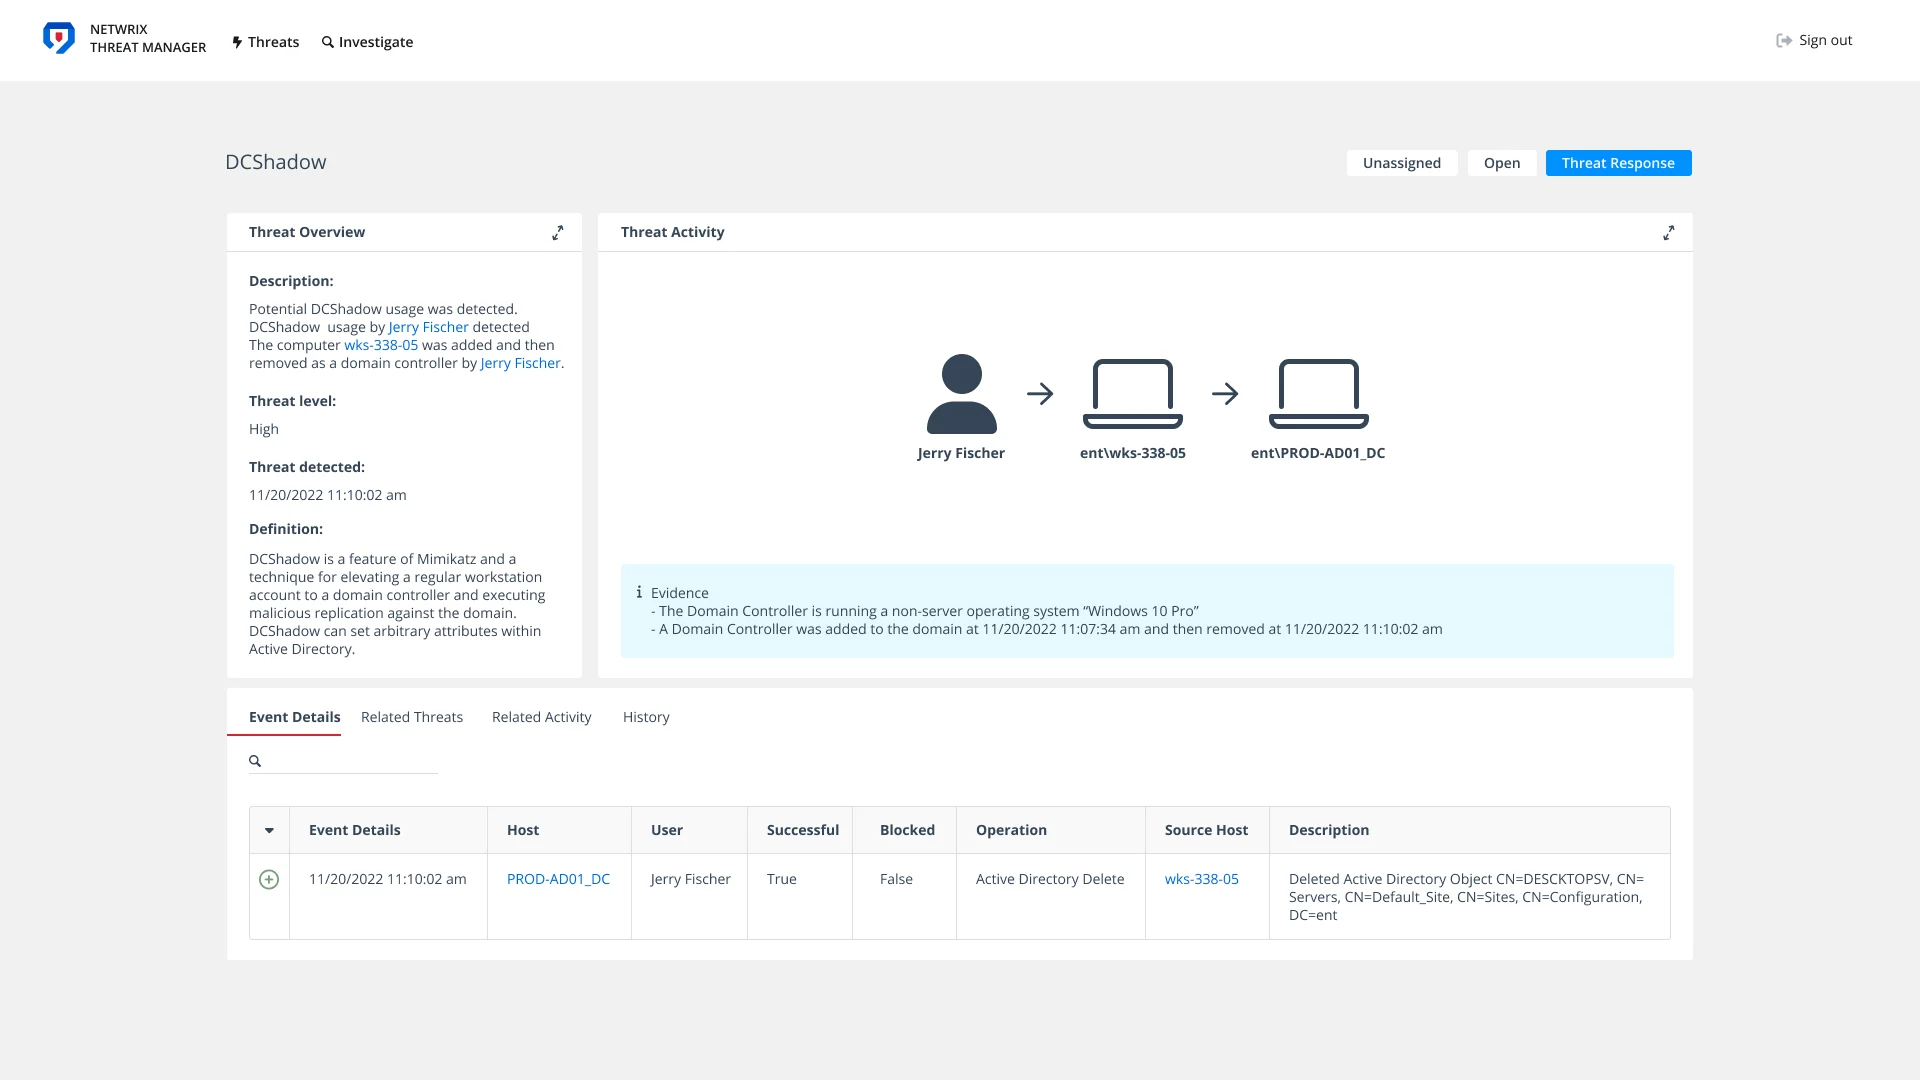
Task: Open the Threats menu
Action: [x=266, y=42]
